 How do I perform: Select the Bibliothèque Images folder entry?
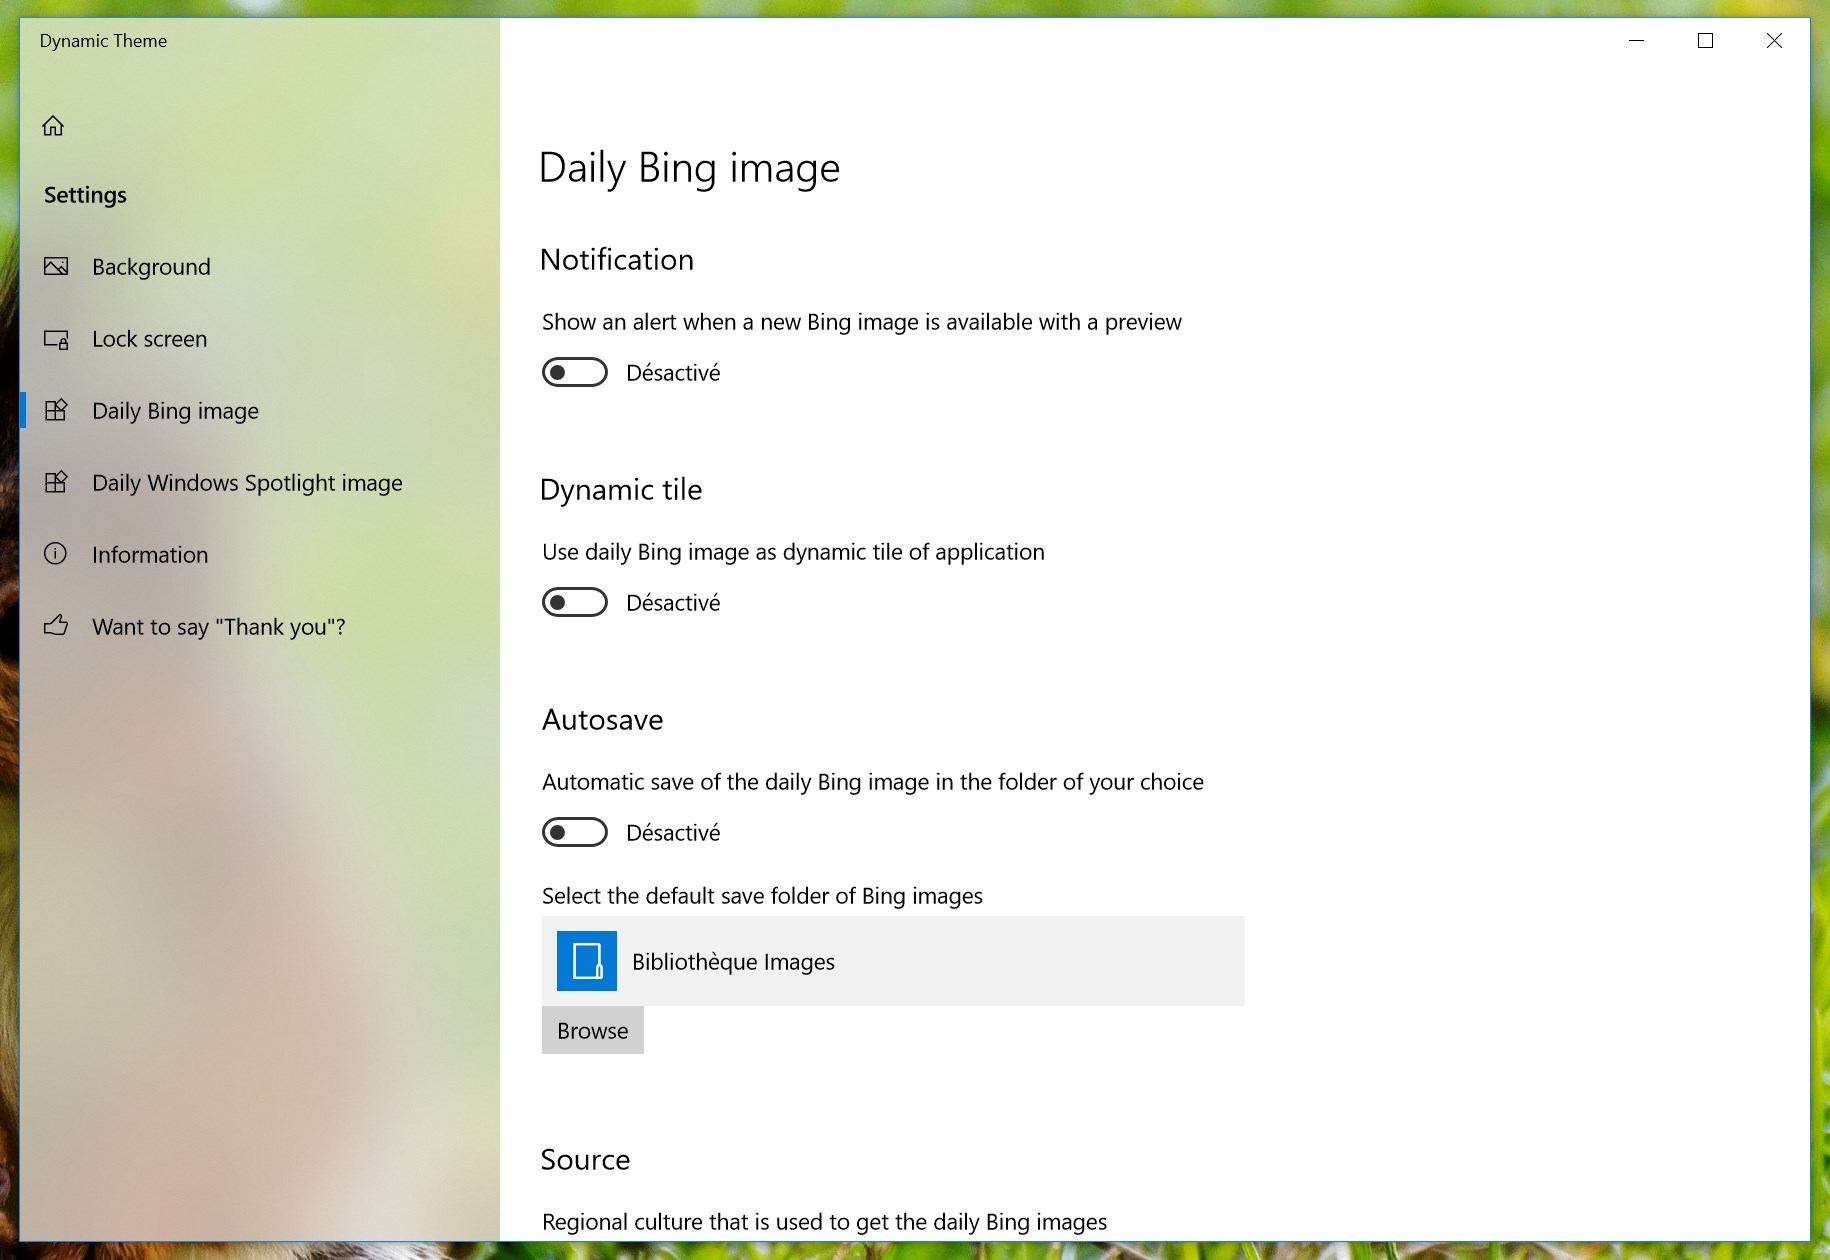893,961
